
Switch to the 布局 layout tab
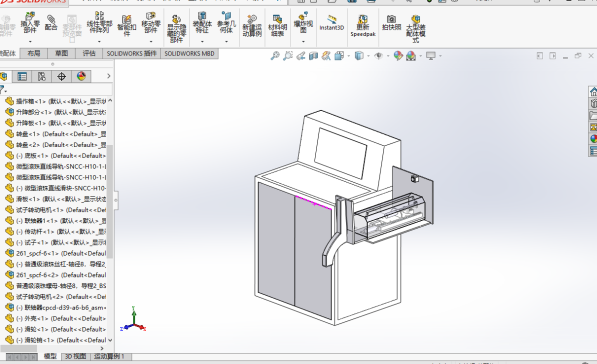click(x=34, y=54)
